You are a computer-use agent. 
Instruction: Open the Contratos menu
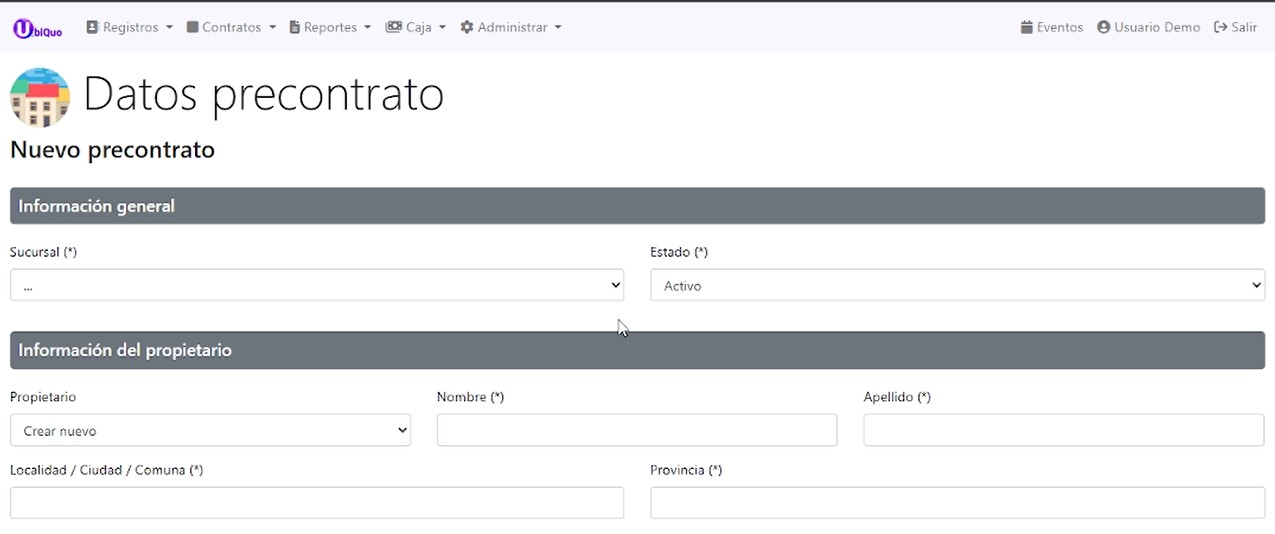pos(231,28)
